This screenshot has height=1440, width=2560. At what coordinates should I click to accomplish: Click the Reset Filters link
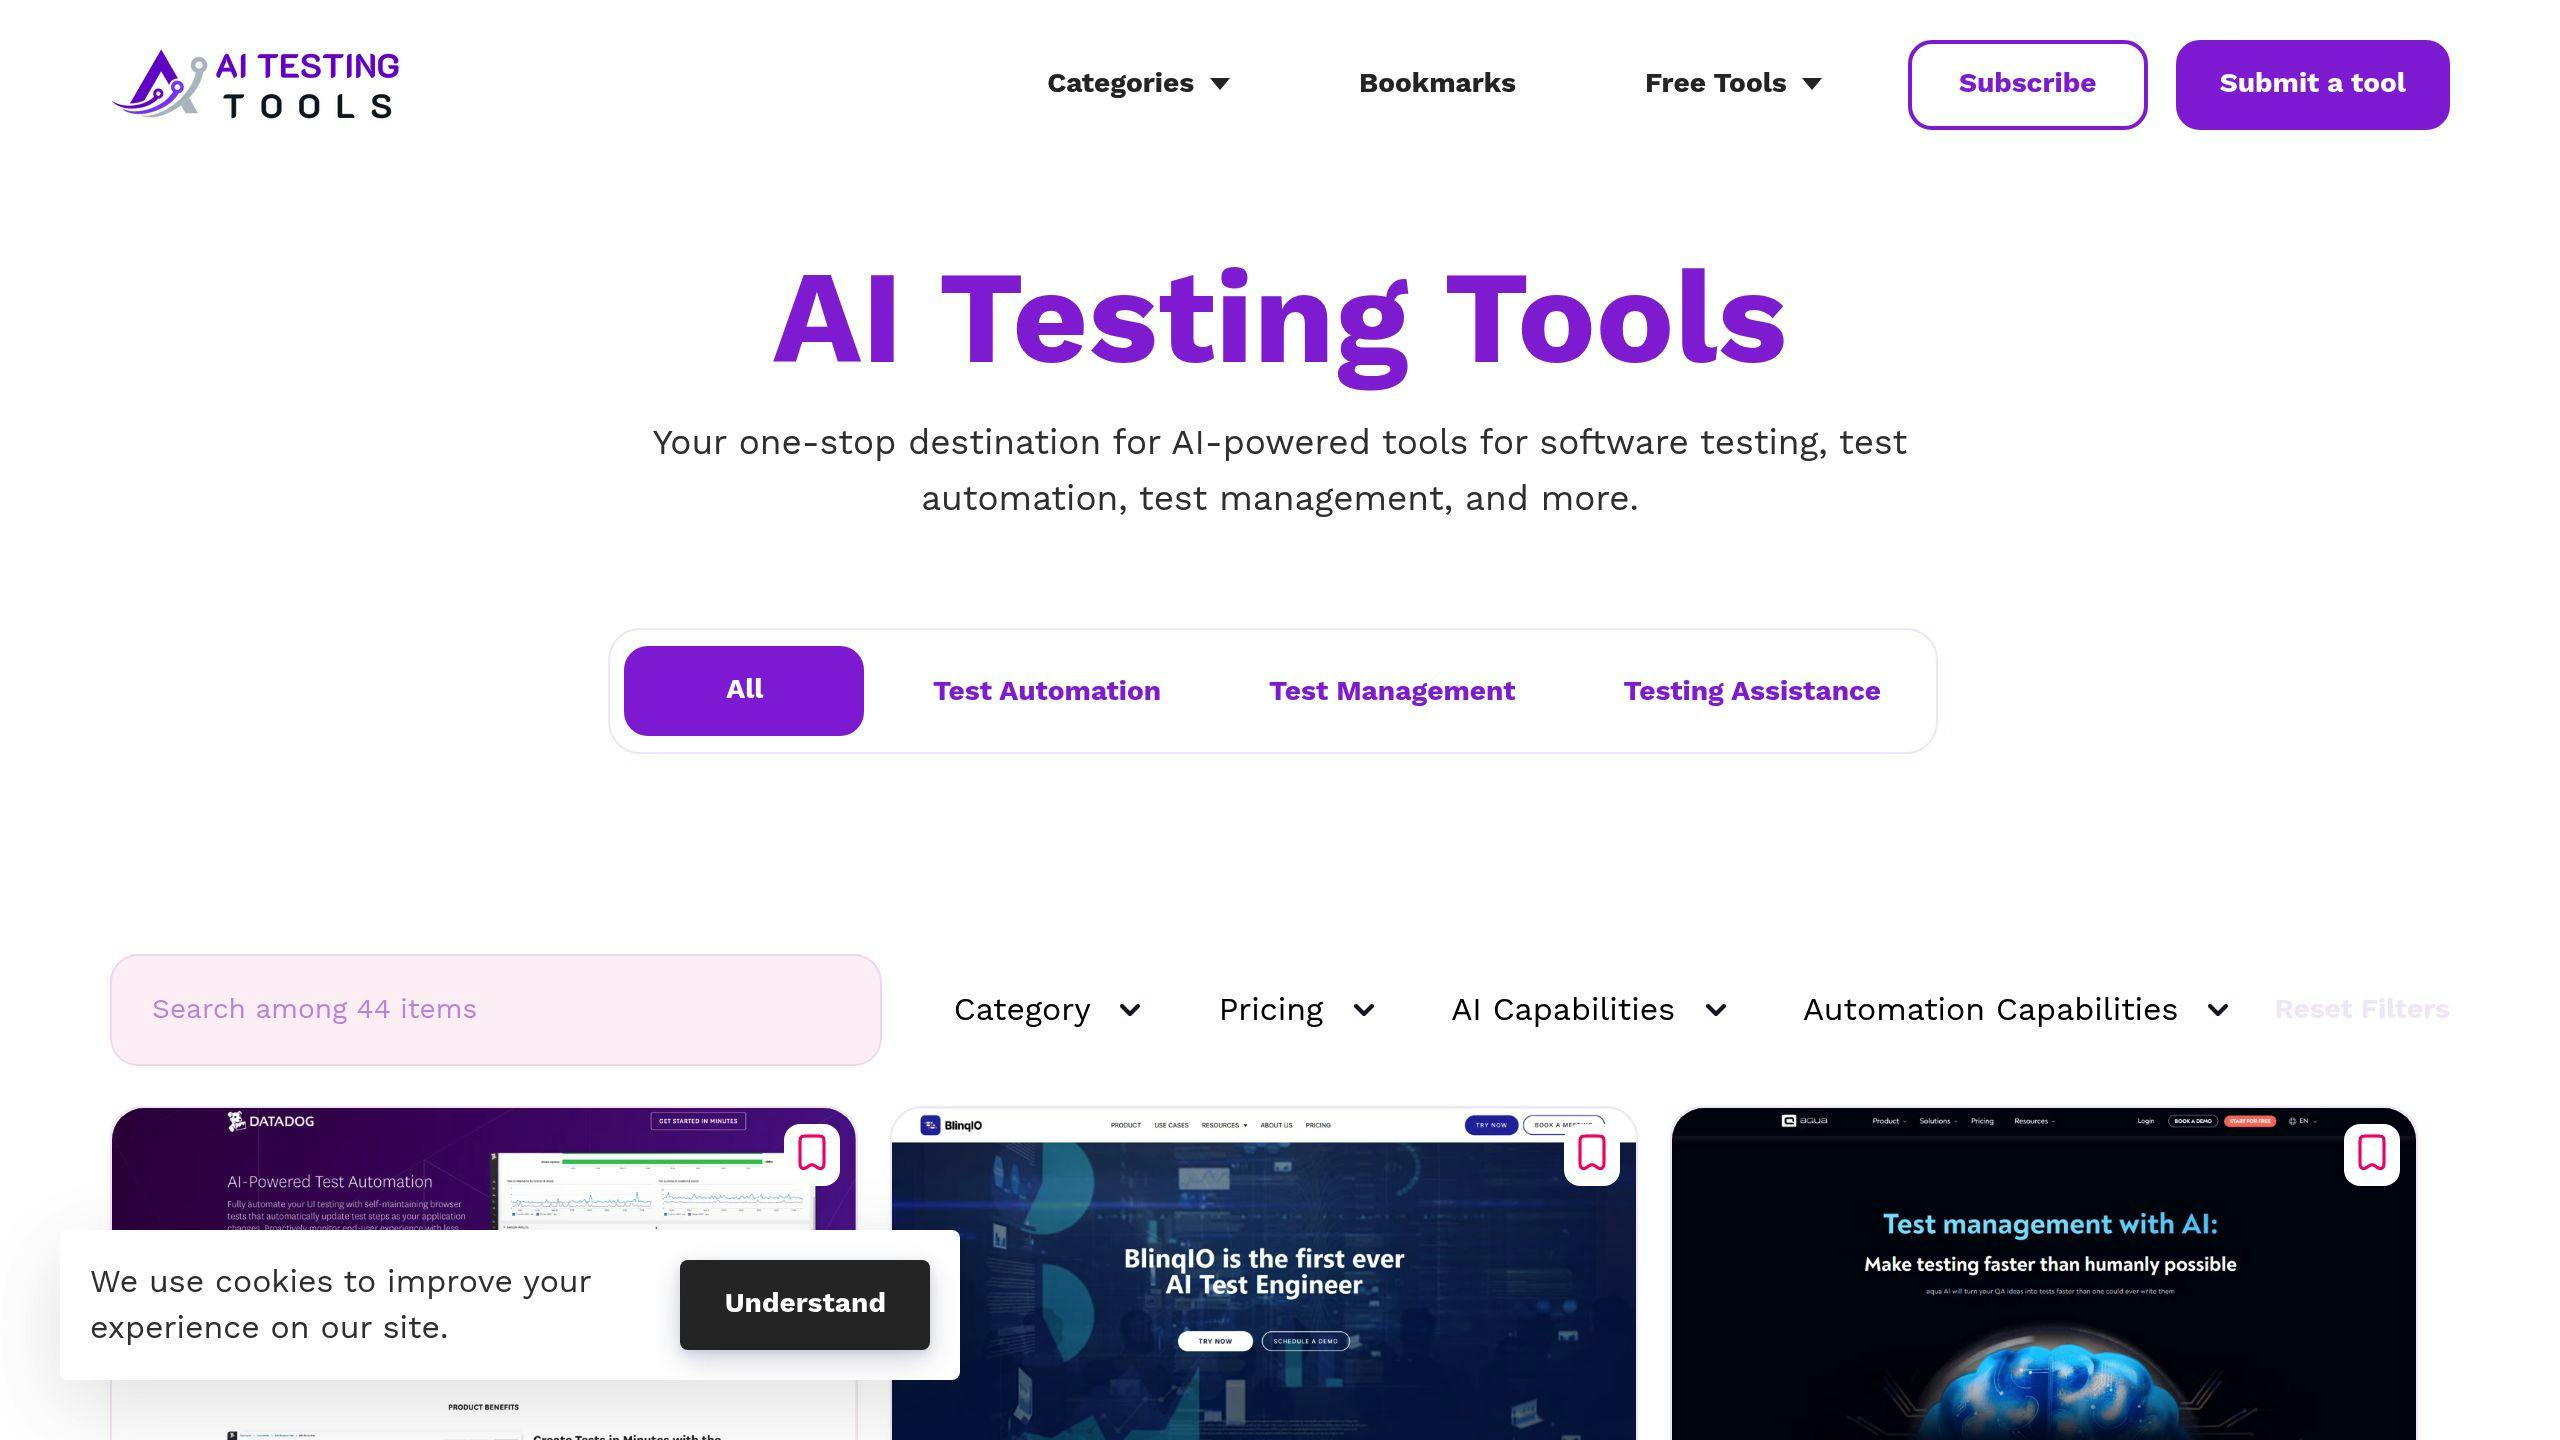(x=2361, y=1007)
